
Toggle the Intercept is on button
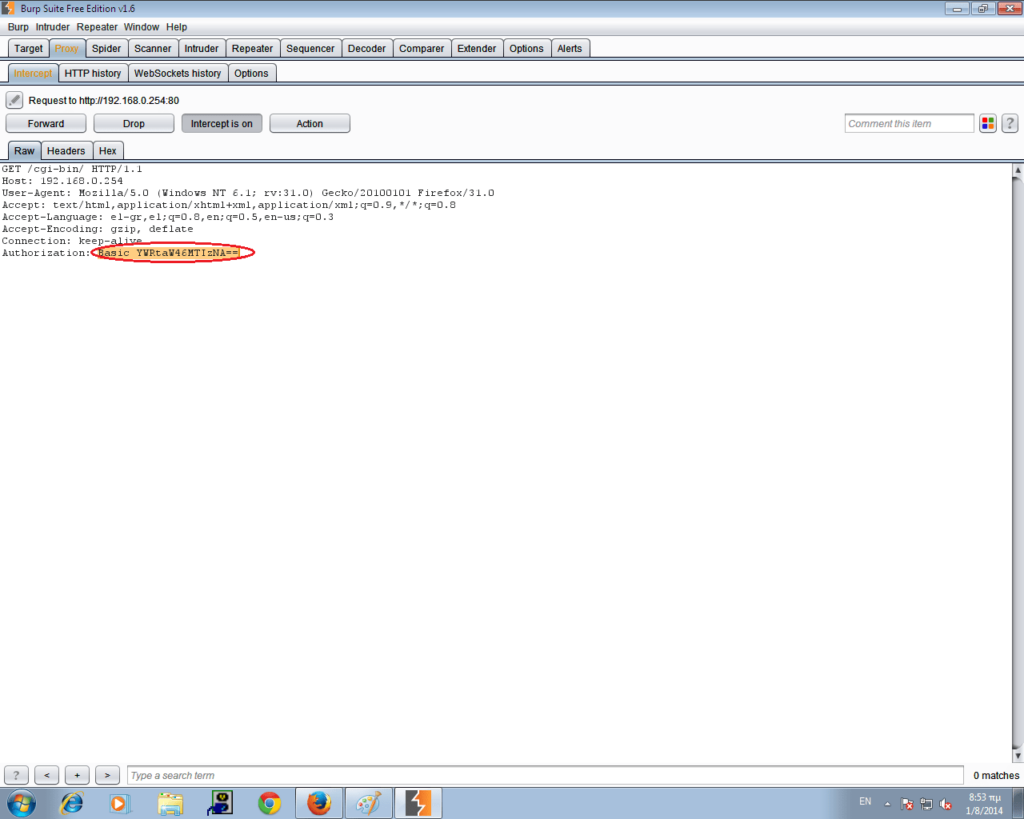(221, 123)
